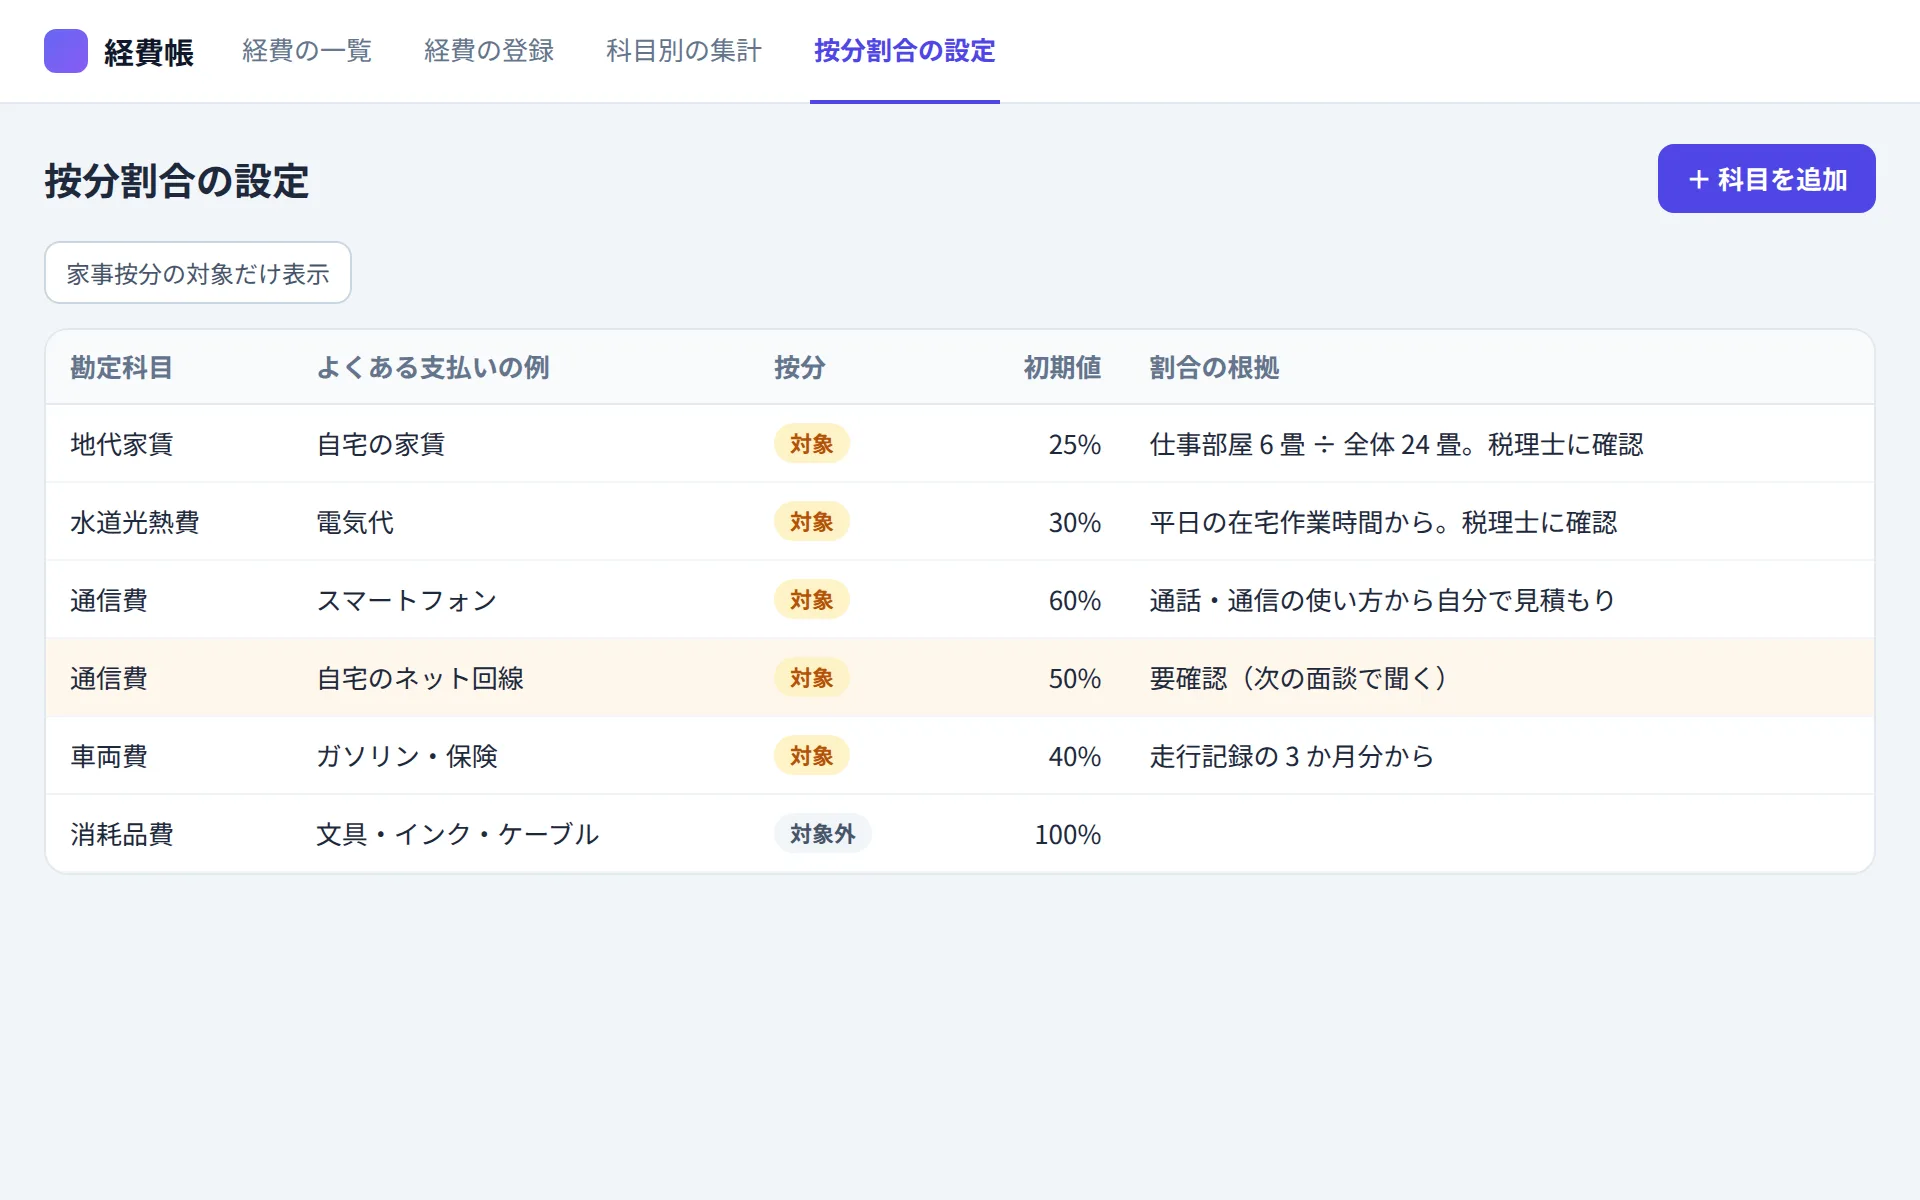Switch to the 経費の登録 tab

(489, 51)
